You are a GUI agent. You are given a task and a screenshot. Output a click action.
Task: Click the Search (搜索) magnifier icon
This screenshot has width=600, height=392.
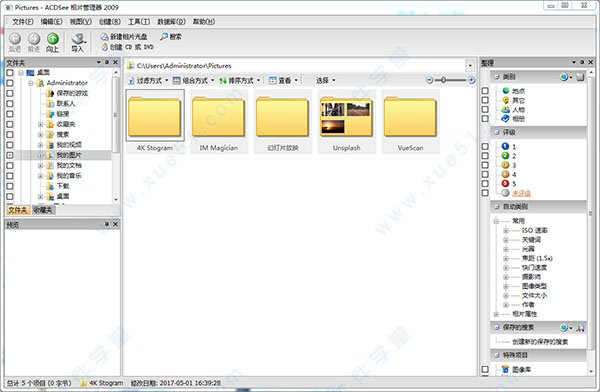[x=164, y=37]
